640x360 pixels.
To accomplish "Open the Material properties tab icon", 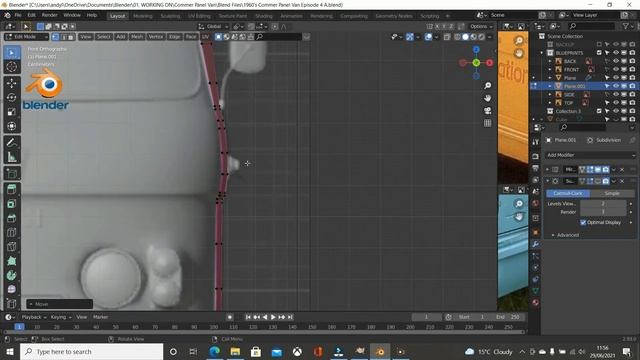I will (x=536, y=302).
